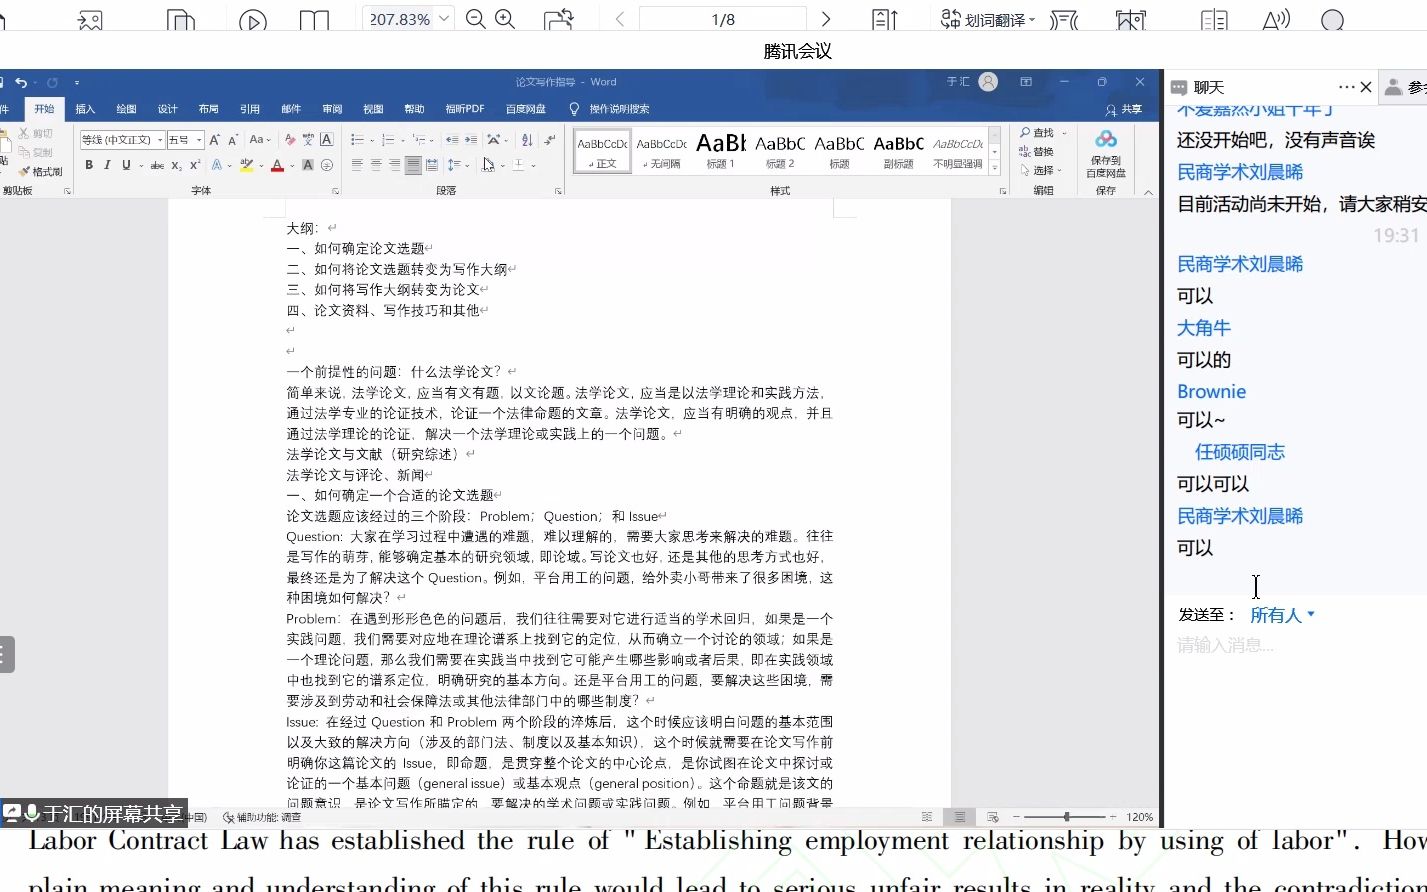Open the Change Case (Aa) dropdown
Screen dimensions: 1427x892
[260, 140]
